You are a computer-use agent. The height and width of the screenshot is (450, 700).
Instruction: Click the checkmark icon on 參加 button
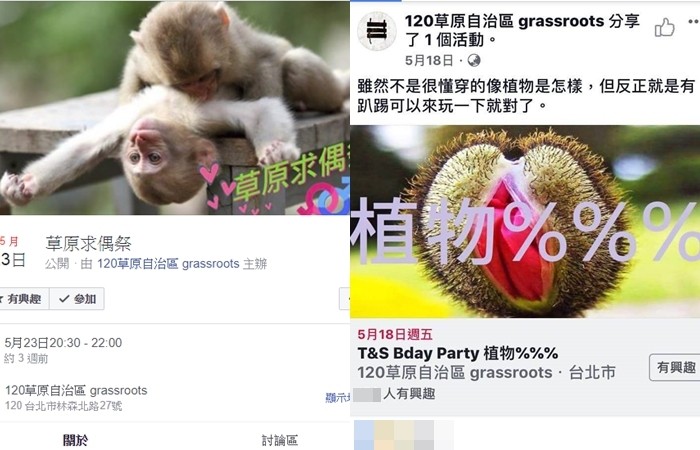(x=64, y=299)
